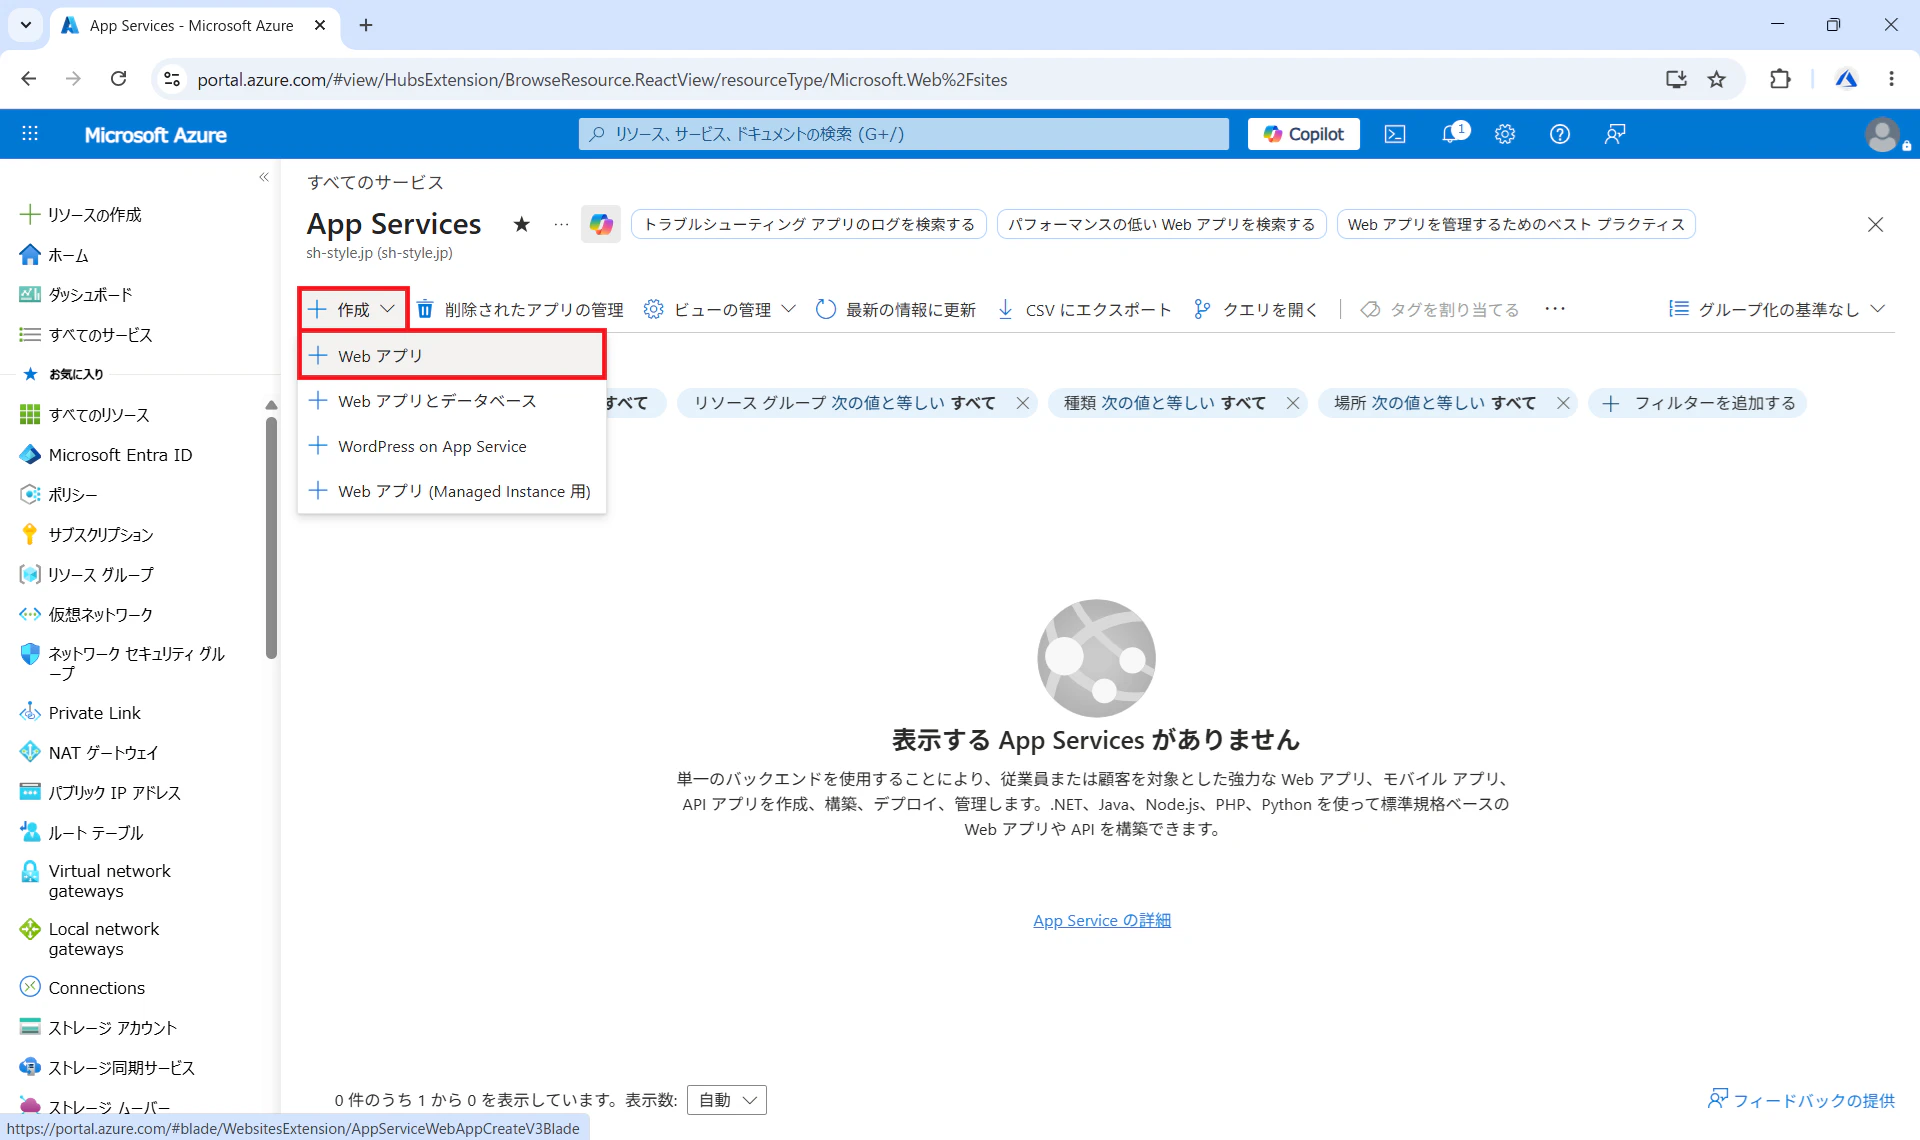Open the toolbar overflow ellipsis
This screenshot has height=1140, width=1920.
(x=1555, y=309)
